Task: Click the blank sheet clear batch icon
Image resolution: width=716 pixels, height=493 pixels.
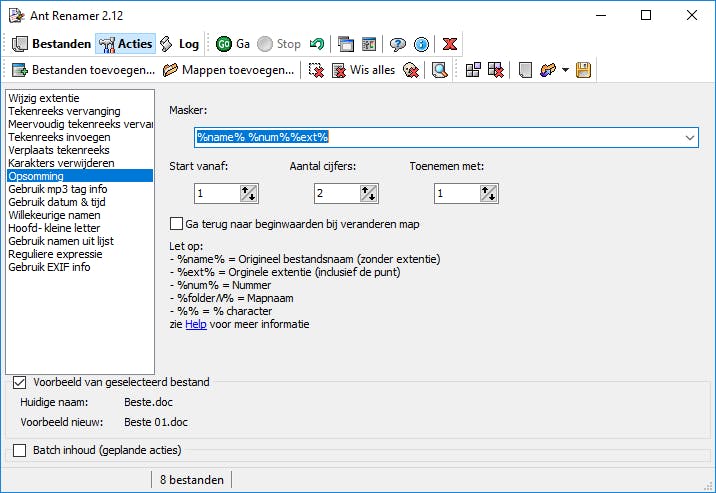Action: (525, 70)
